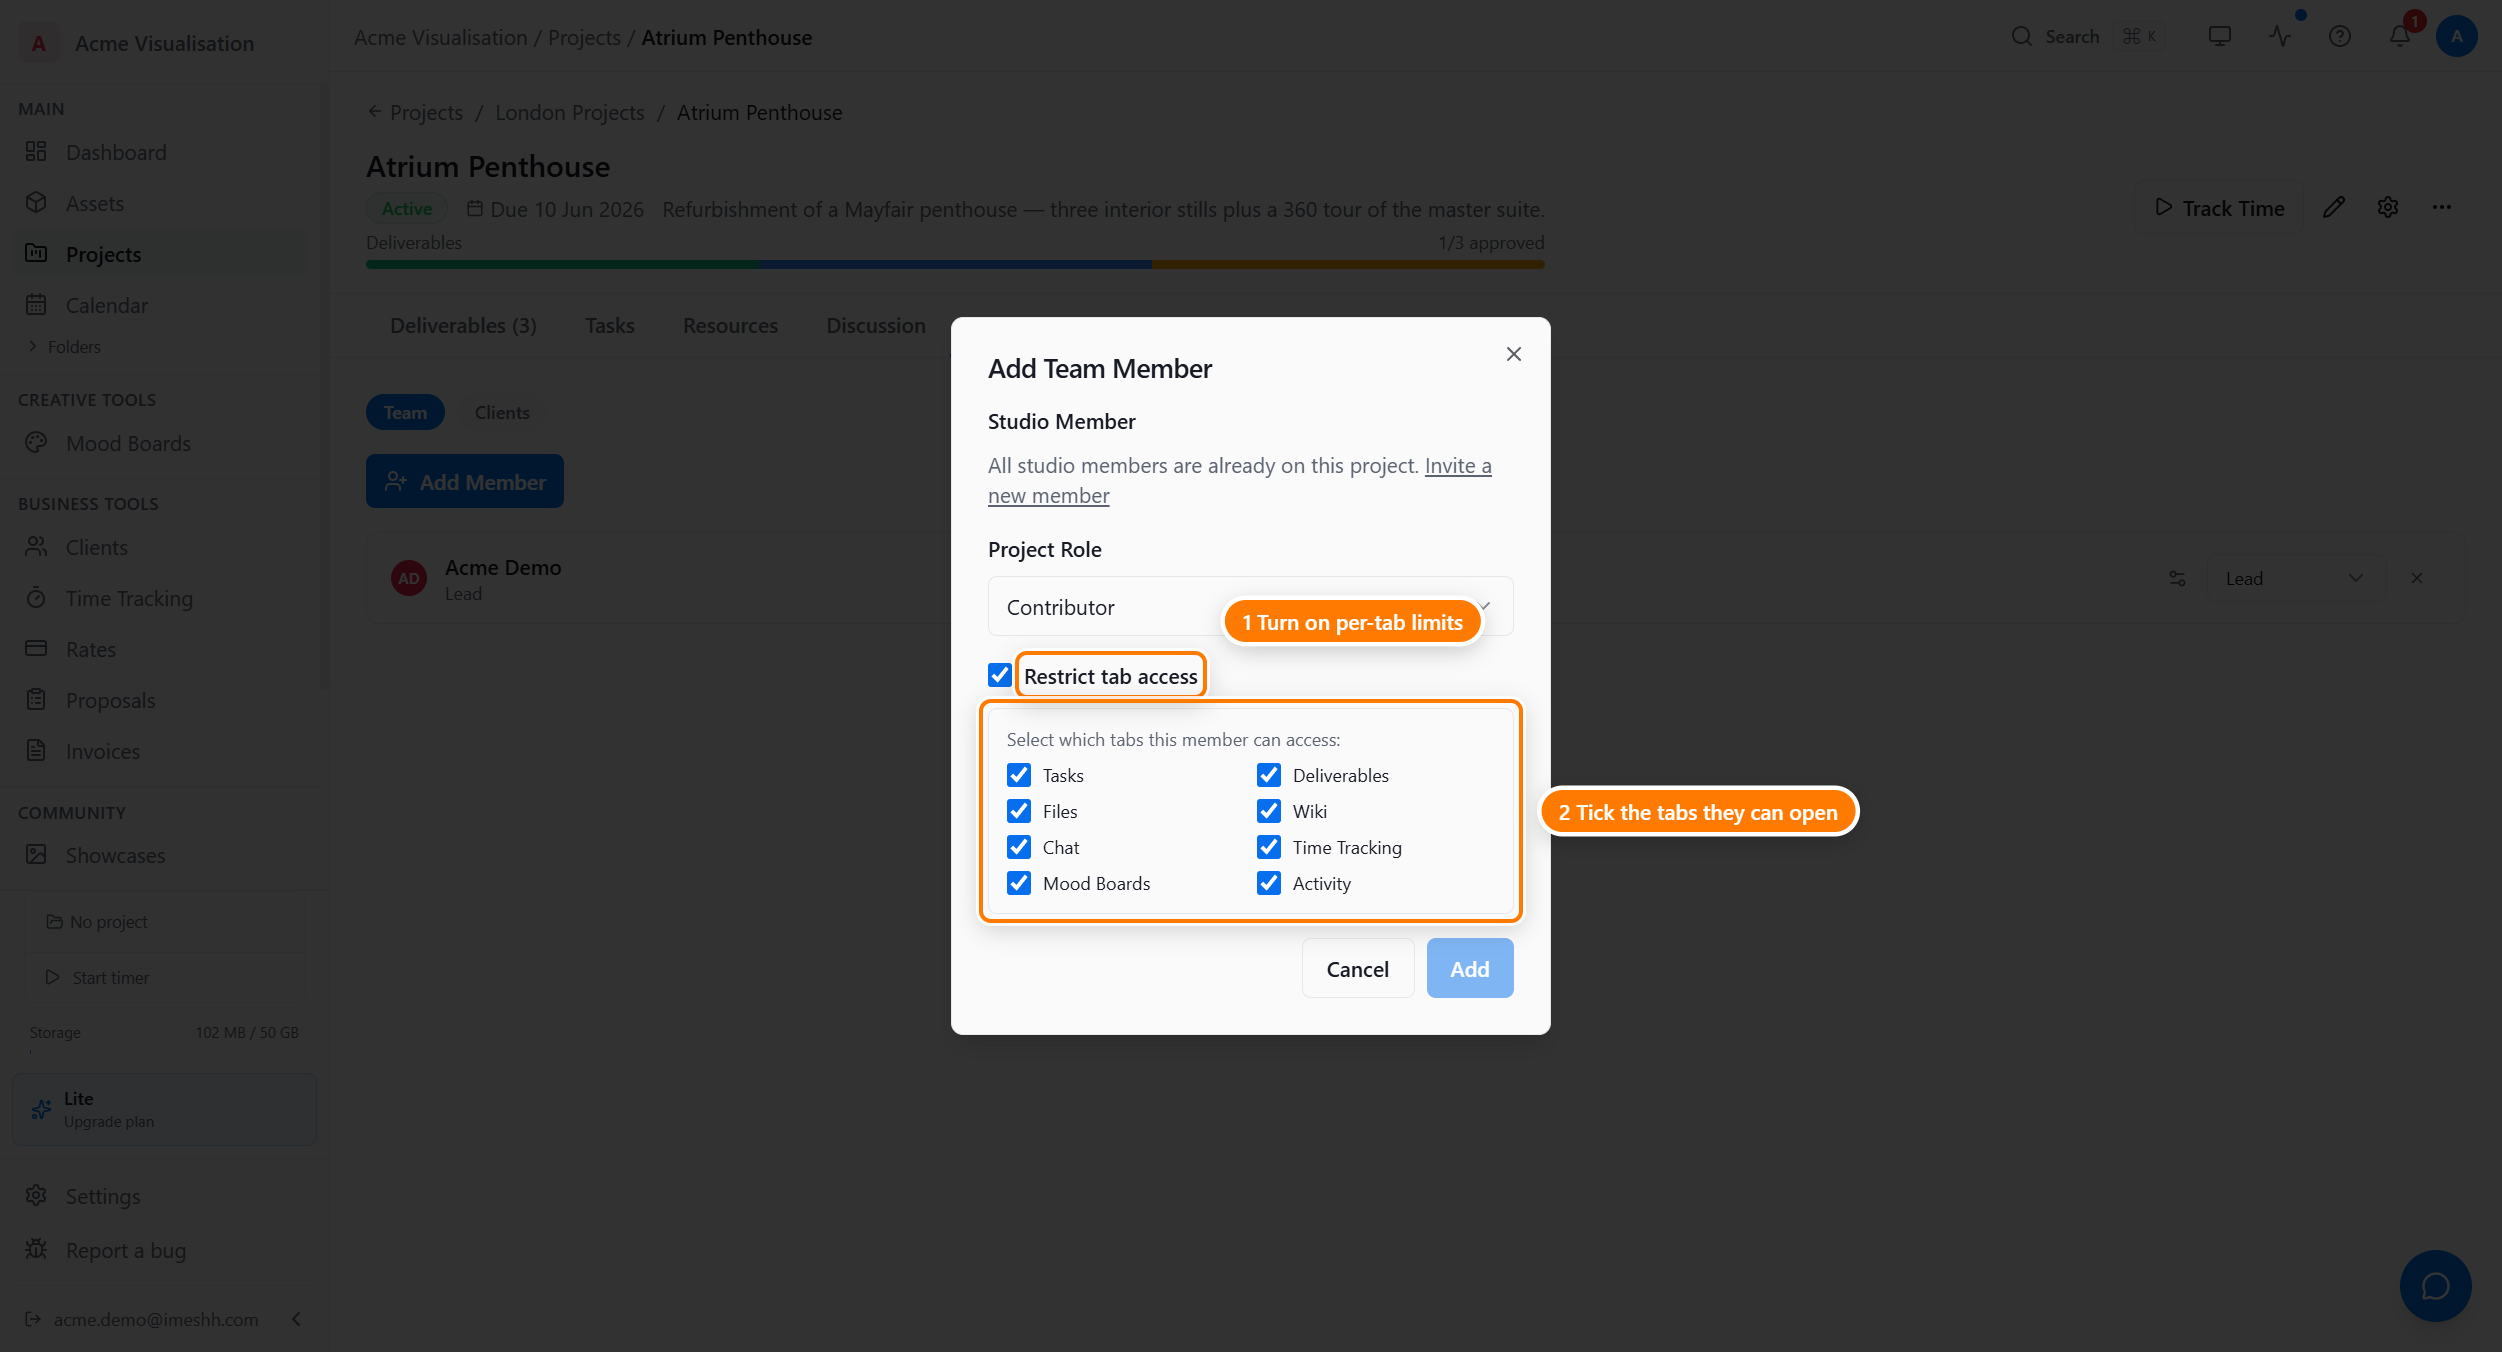Click the Search field in the header
The height and width of the screenshot is (1352, 2502).
(2086, 36)
